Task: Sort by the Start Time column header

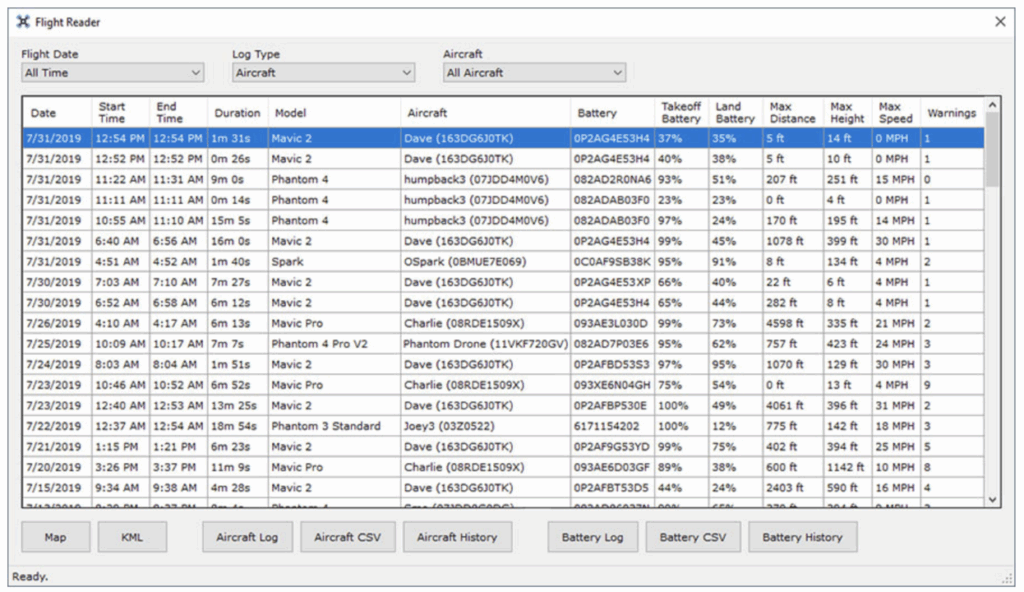Action: point(120,112)
